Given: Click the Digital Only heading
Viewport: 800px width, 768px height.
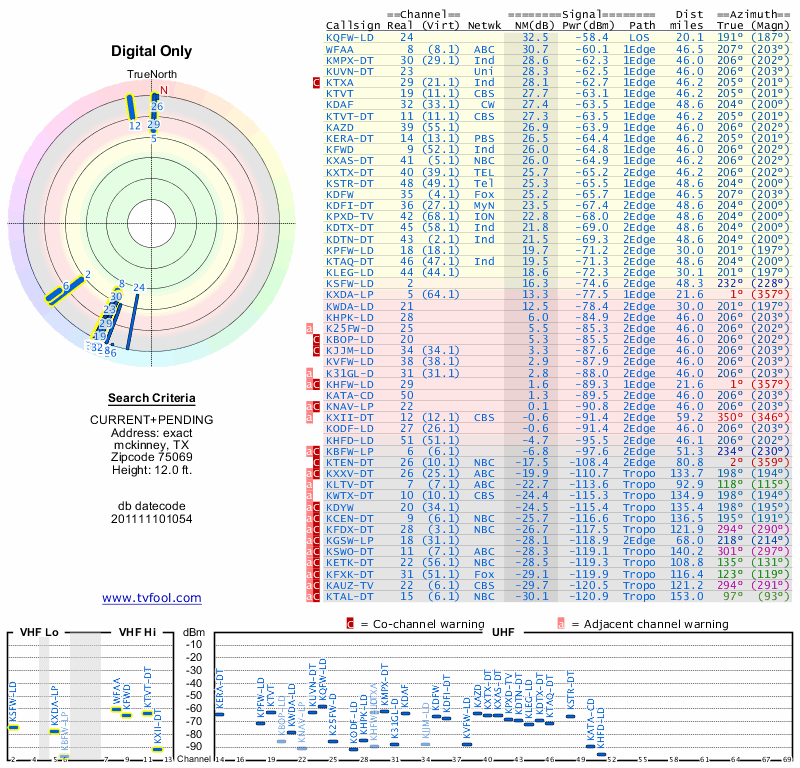Looking at the screenshot, I should [x=152, y=51].
